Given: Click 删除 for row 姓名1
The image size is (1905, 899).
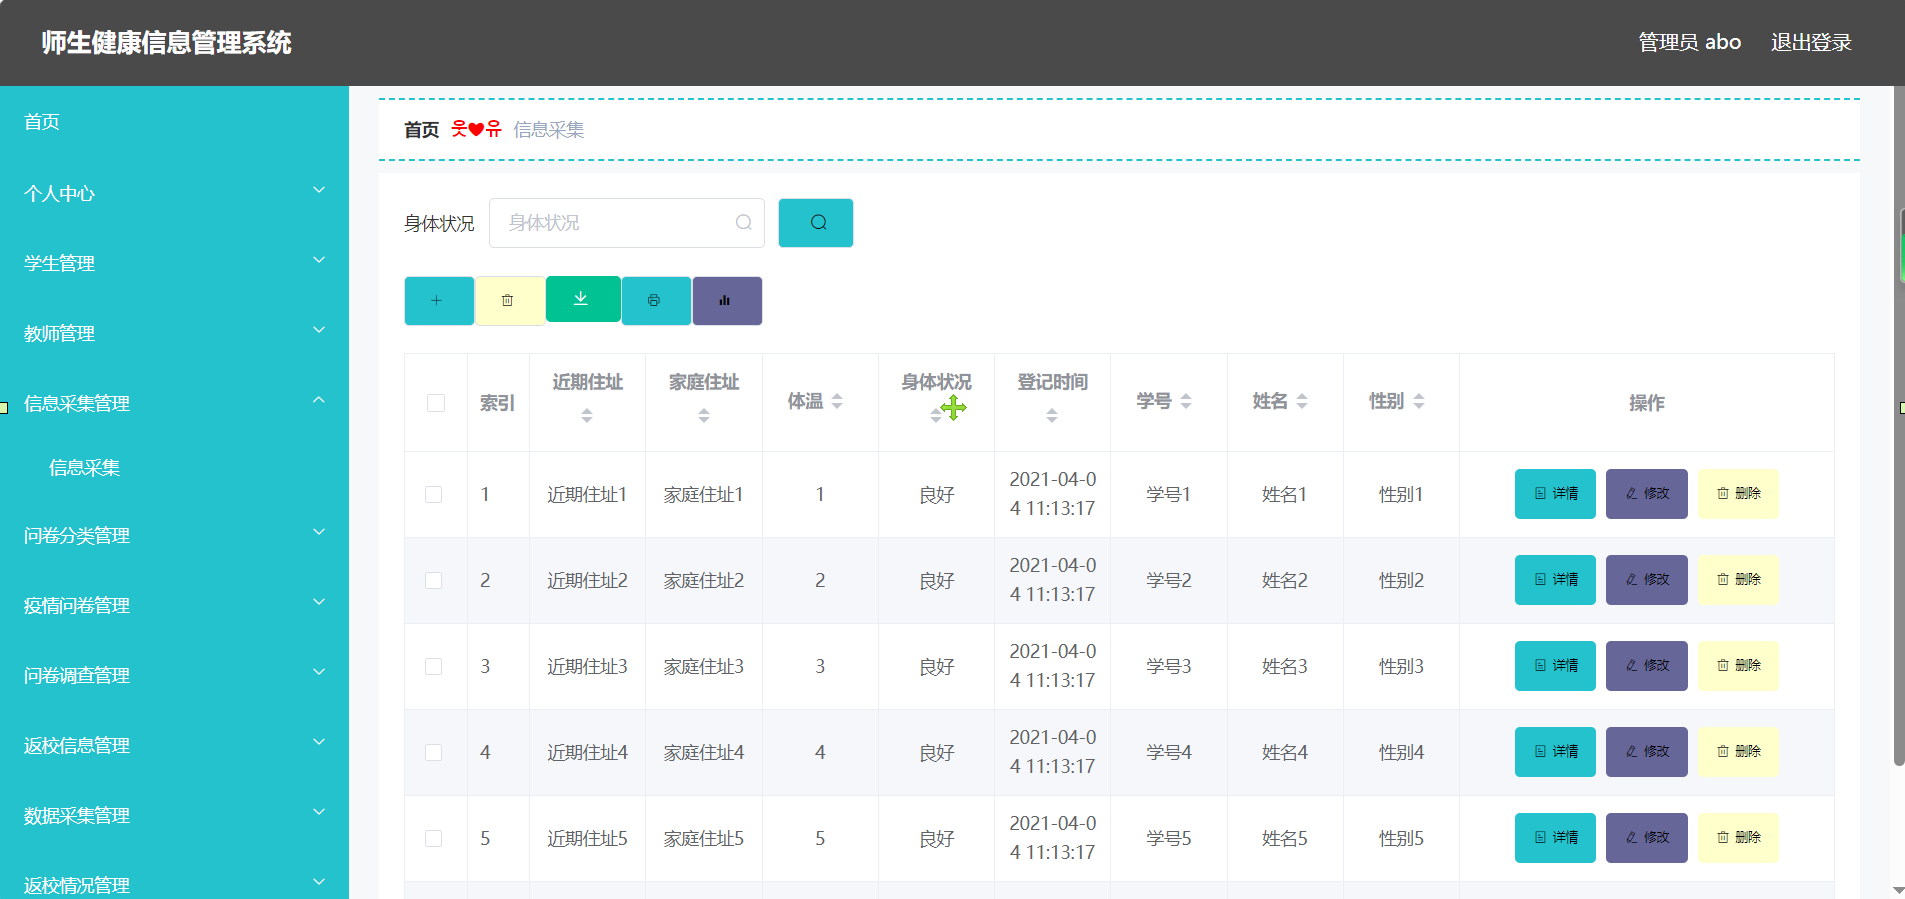Looking at the screenshot, I should 1738,494.
